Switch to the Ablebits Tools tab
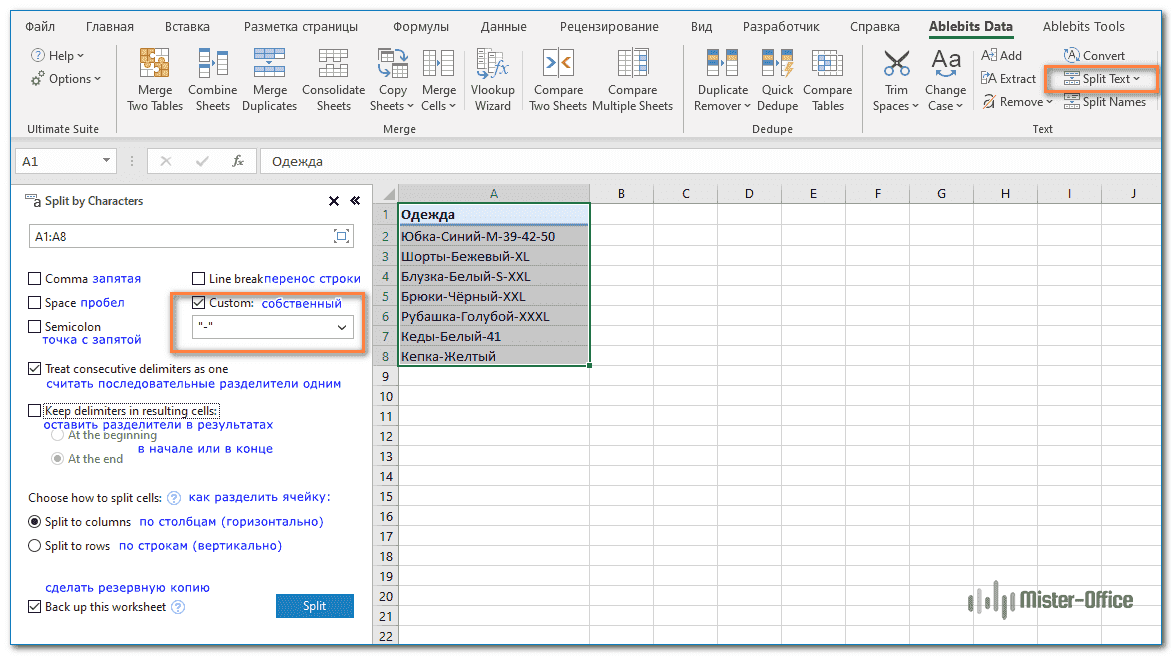The image size is (1173, 656). click(1083, 27)
